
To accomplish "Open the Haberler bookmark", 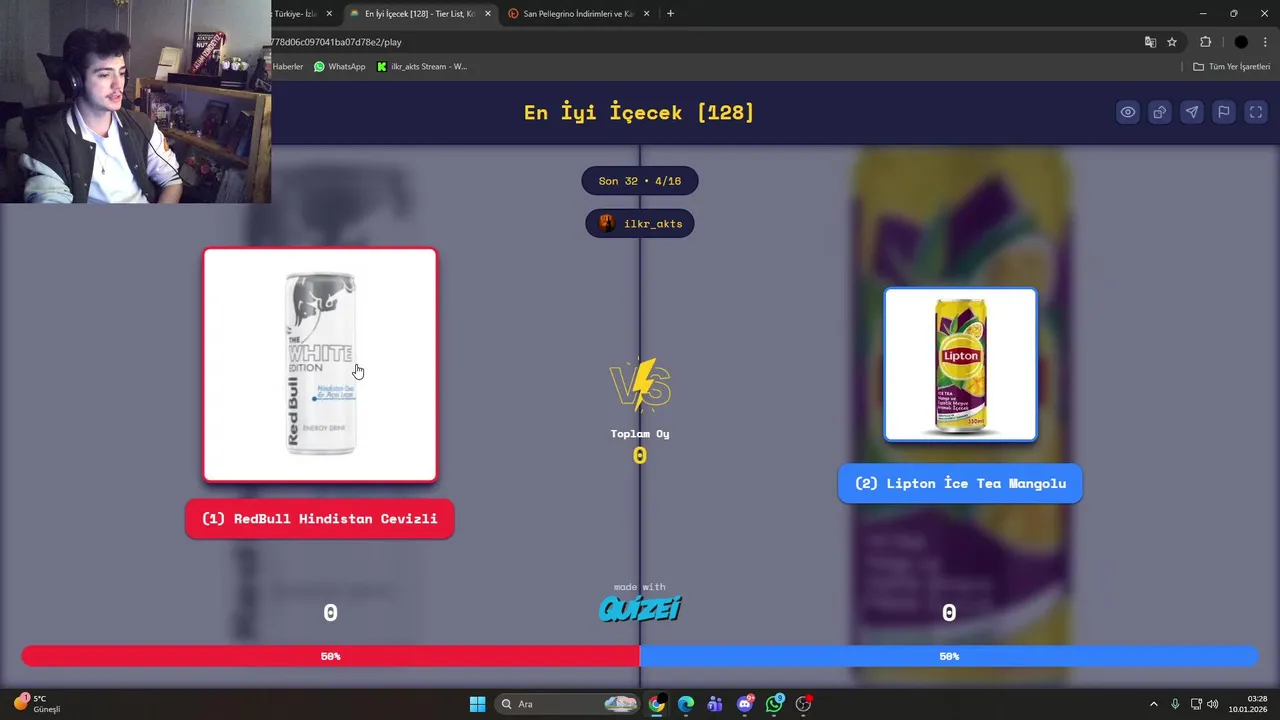I will coord(288,67).
